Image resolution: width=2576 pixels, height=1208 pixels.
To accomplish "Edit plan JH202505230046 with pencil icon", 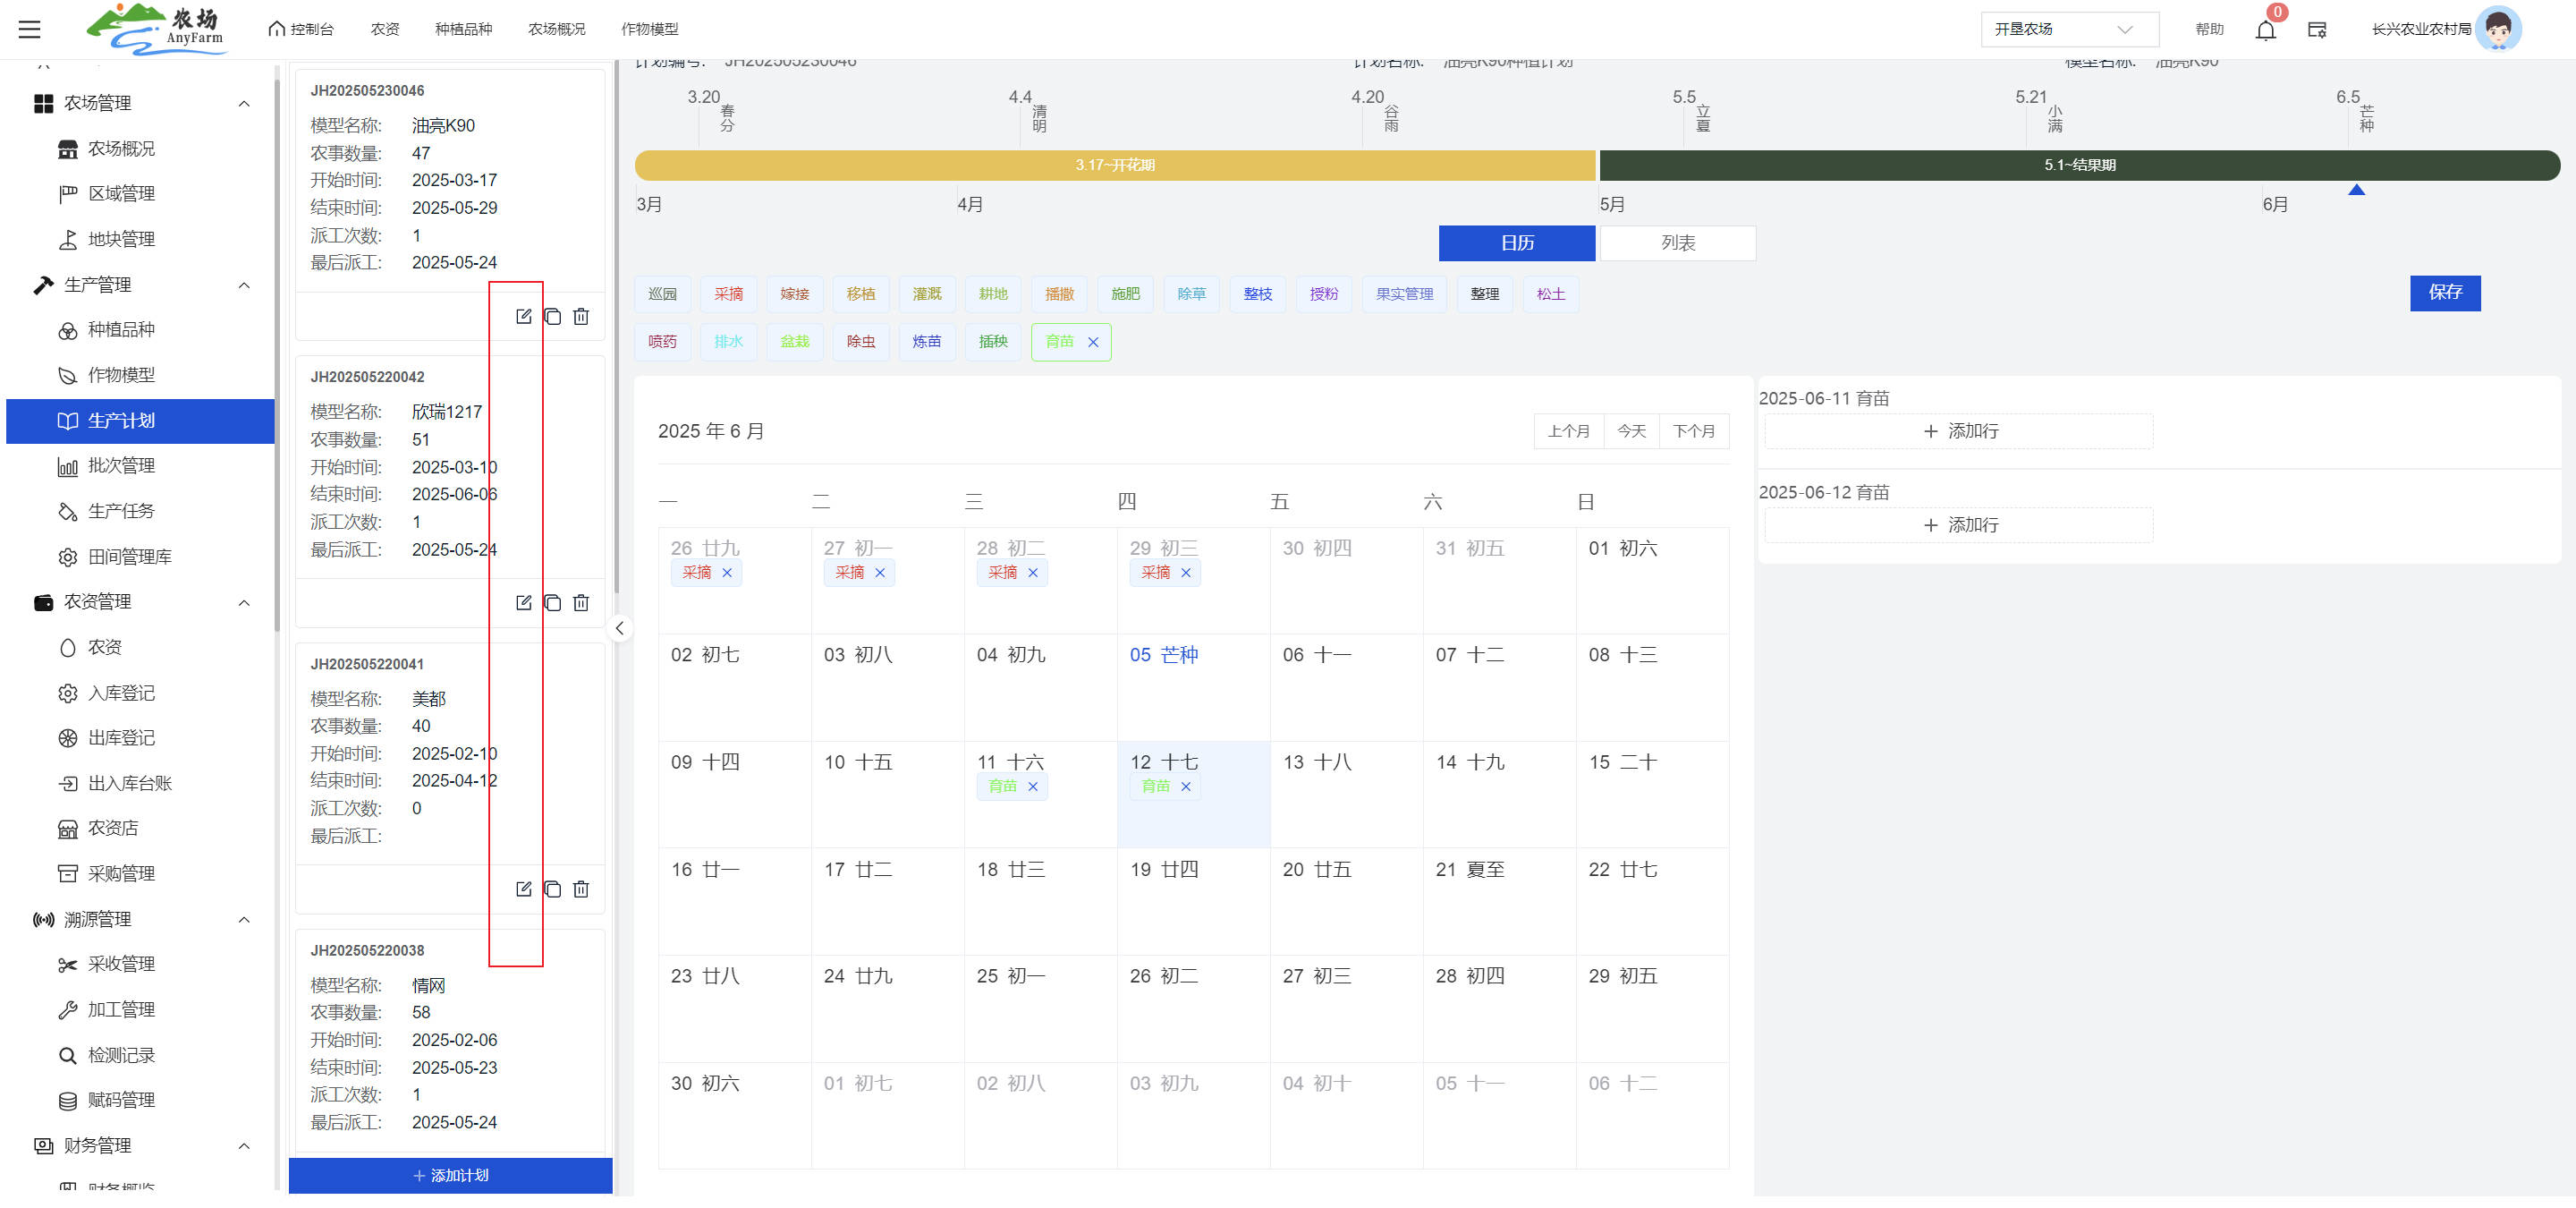I will click(523, 317).
